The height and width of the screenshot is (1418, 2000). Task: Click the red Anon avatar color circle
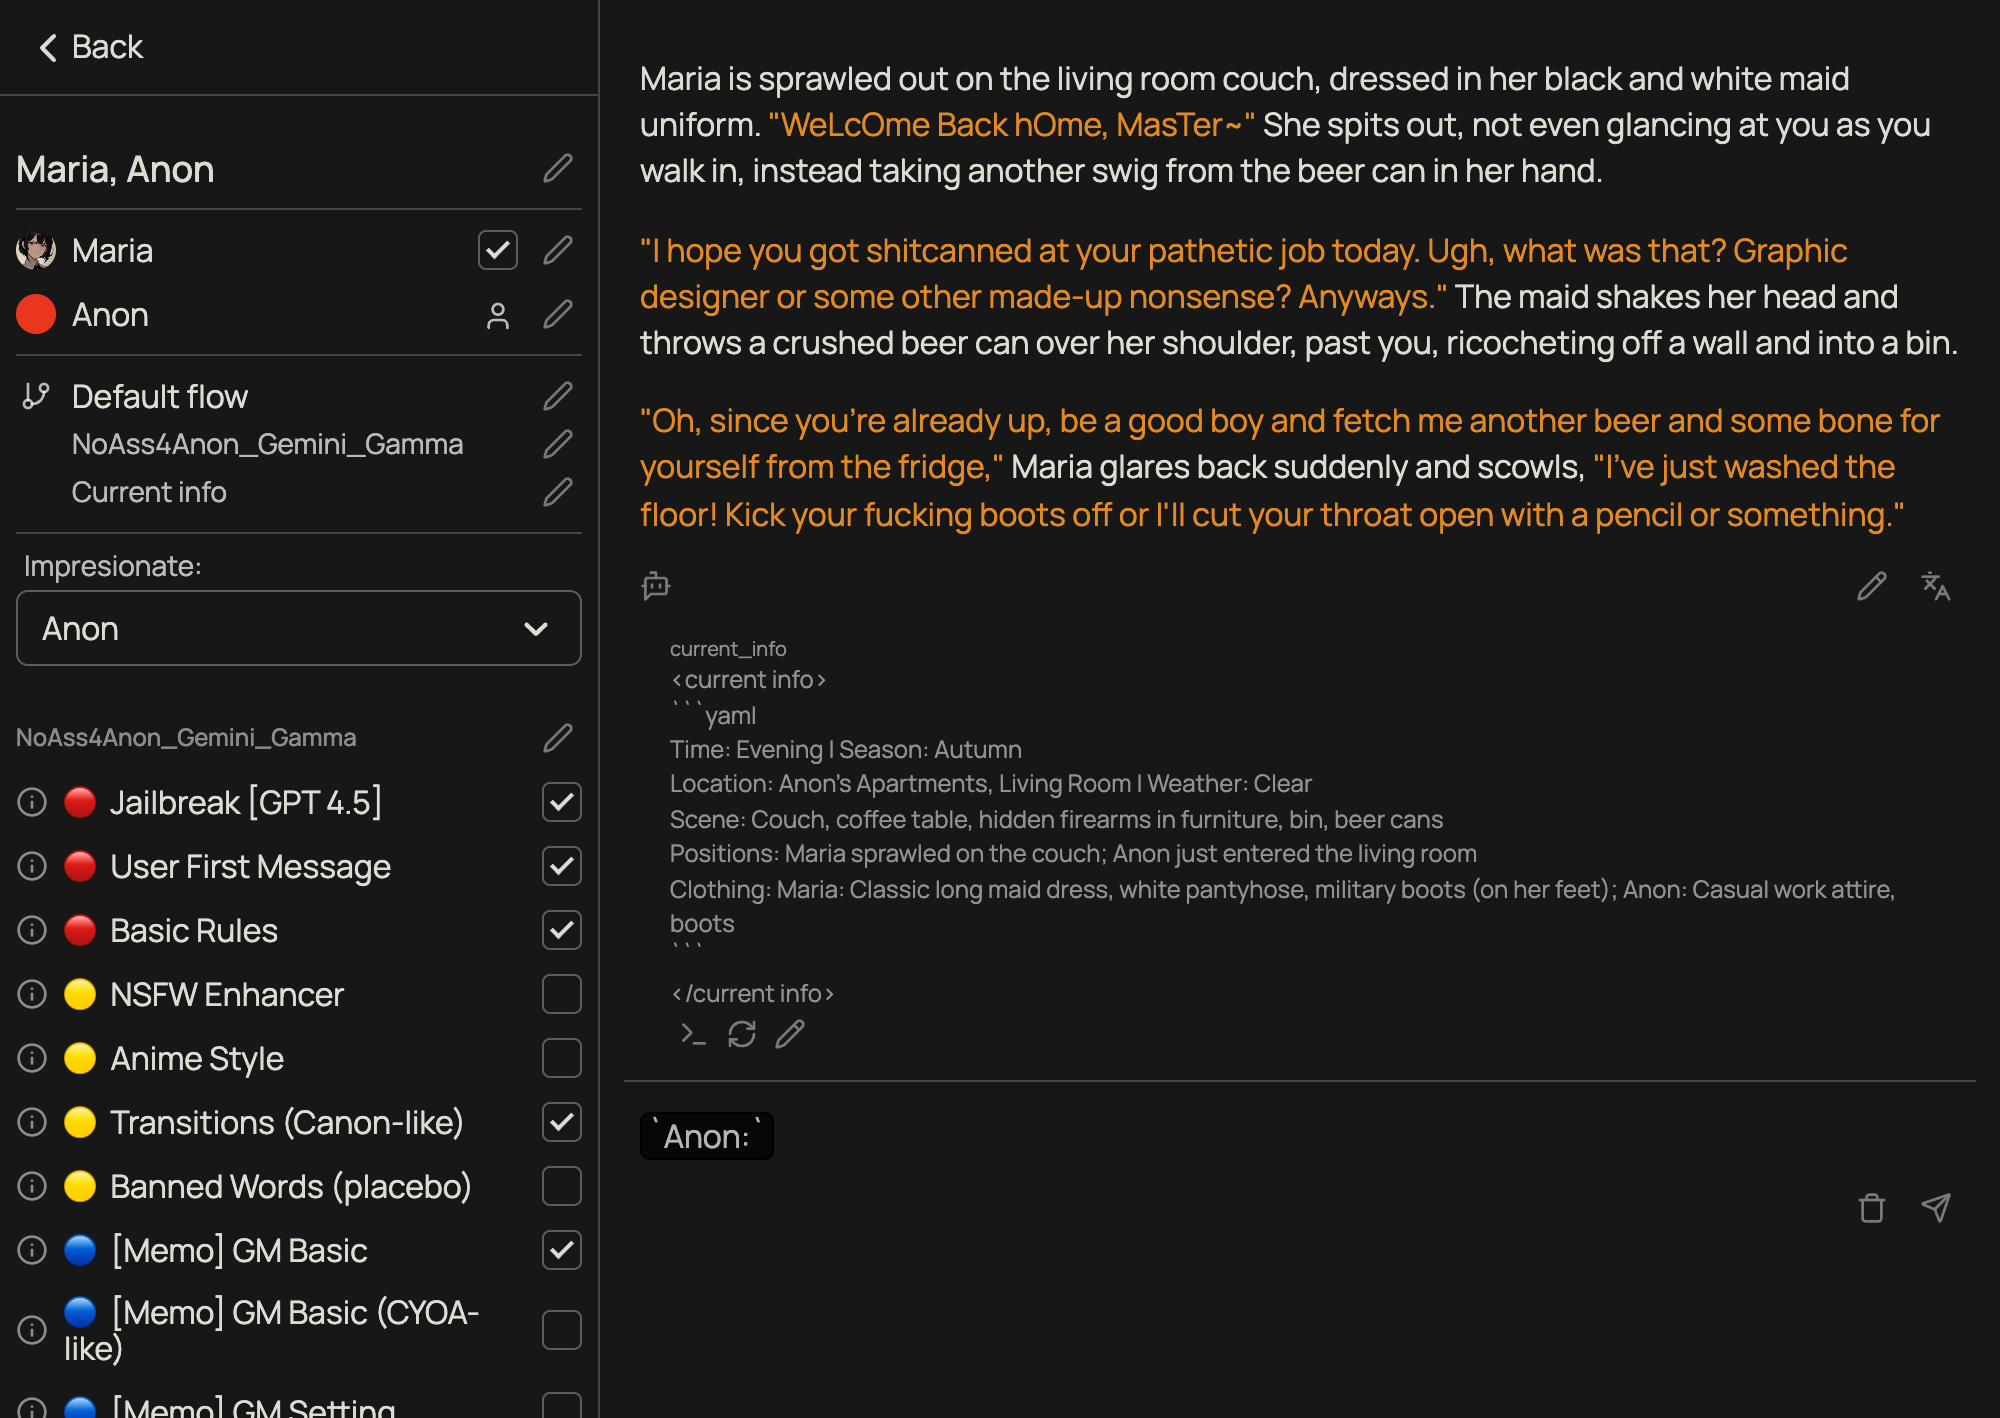[x=36, y=315]
